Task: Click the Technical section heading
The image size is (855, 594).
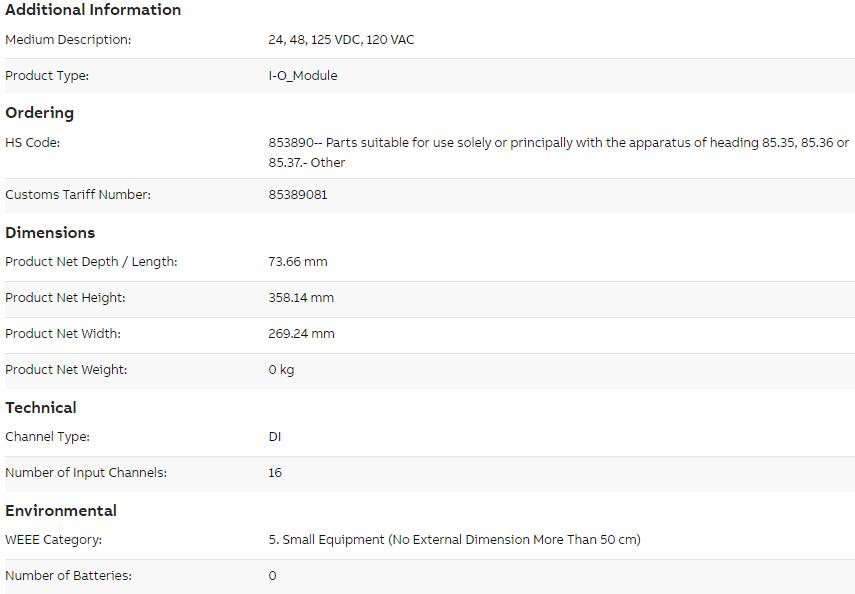Action: click(x=41, y=408)
